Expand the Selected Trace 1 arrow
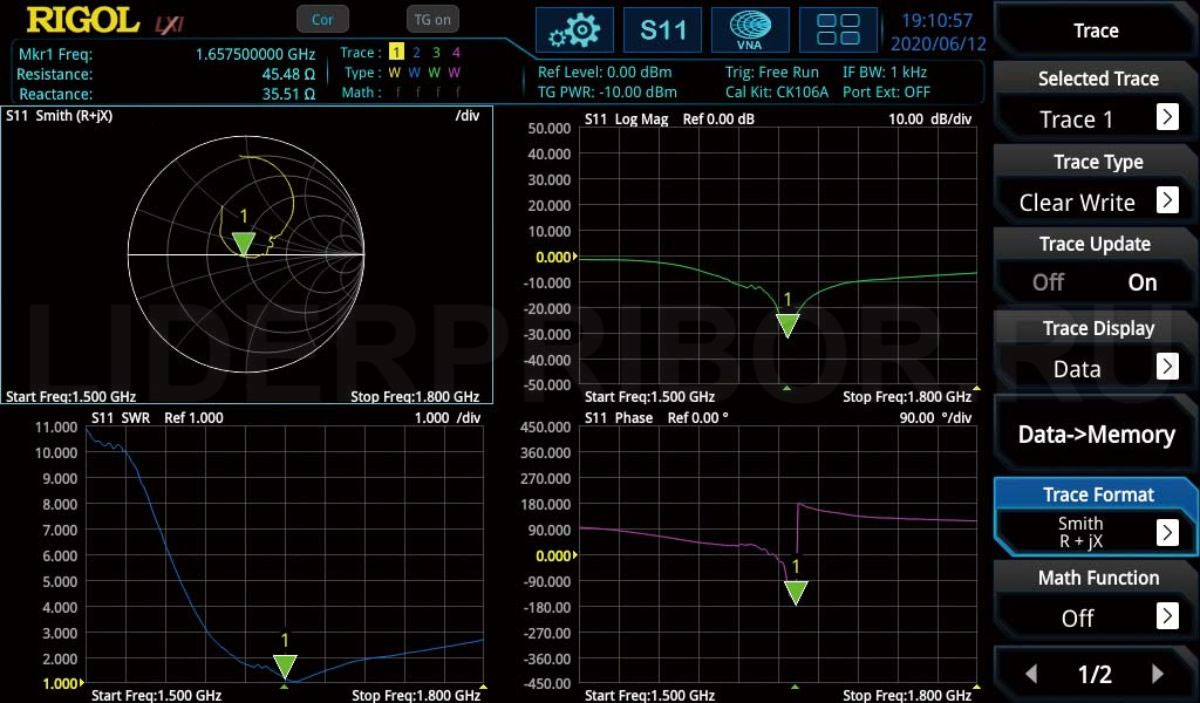Image resolution: width=1200 pixels, height=703 pixels. coord(1167,118)
